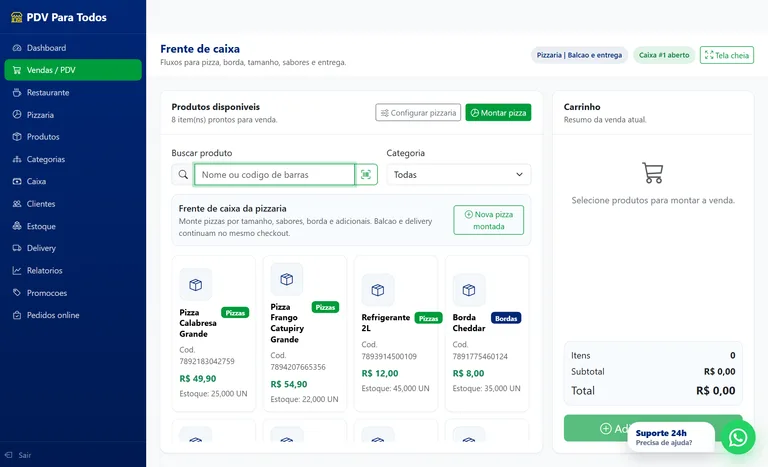This screenshot has height=467, width=768.
Task: Open WhatsApp support chat icon
Action: 738,437
